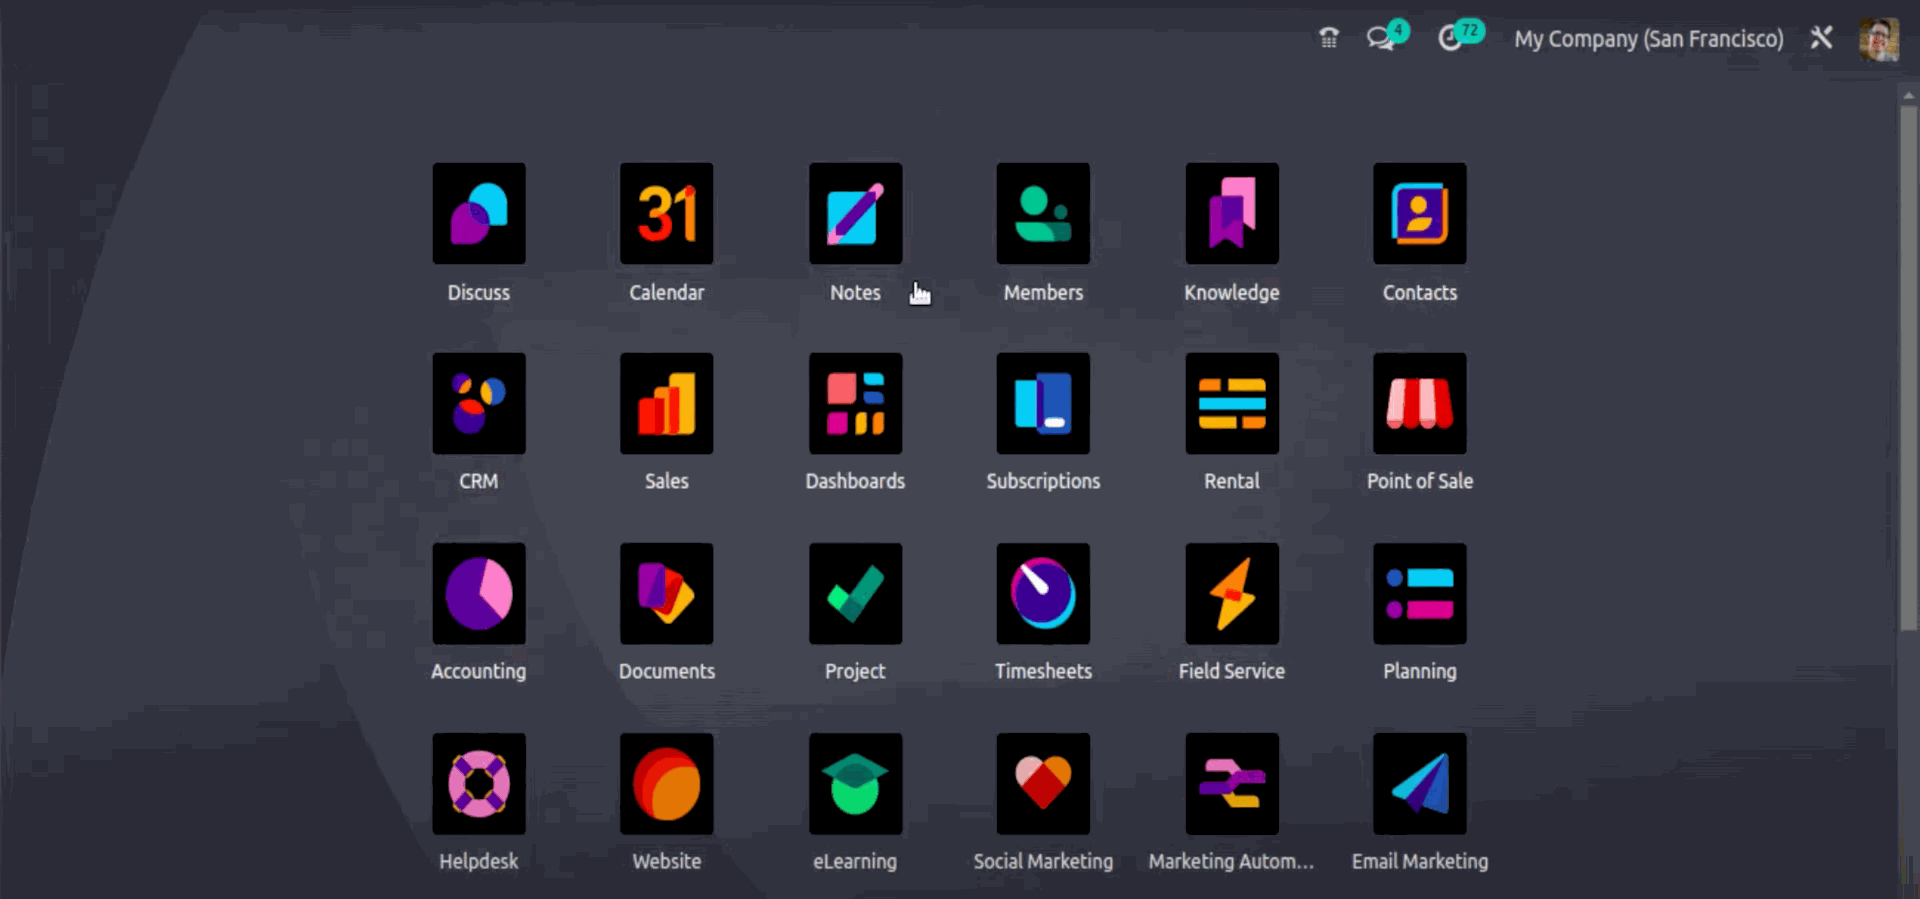Open the Helpdesk app icon
The width and height of the screenshot is (1920, 899).
[478, 784]
